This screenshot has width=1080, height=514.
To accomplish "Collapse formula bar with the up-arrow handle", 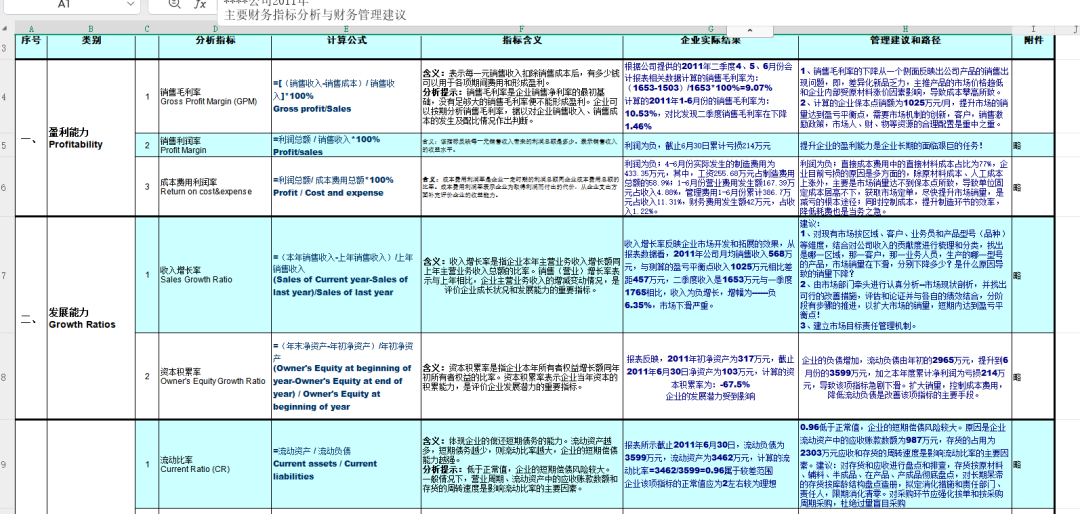I will 748,30.
